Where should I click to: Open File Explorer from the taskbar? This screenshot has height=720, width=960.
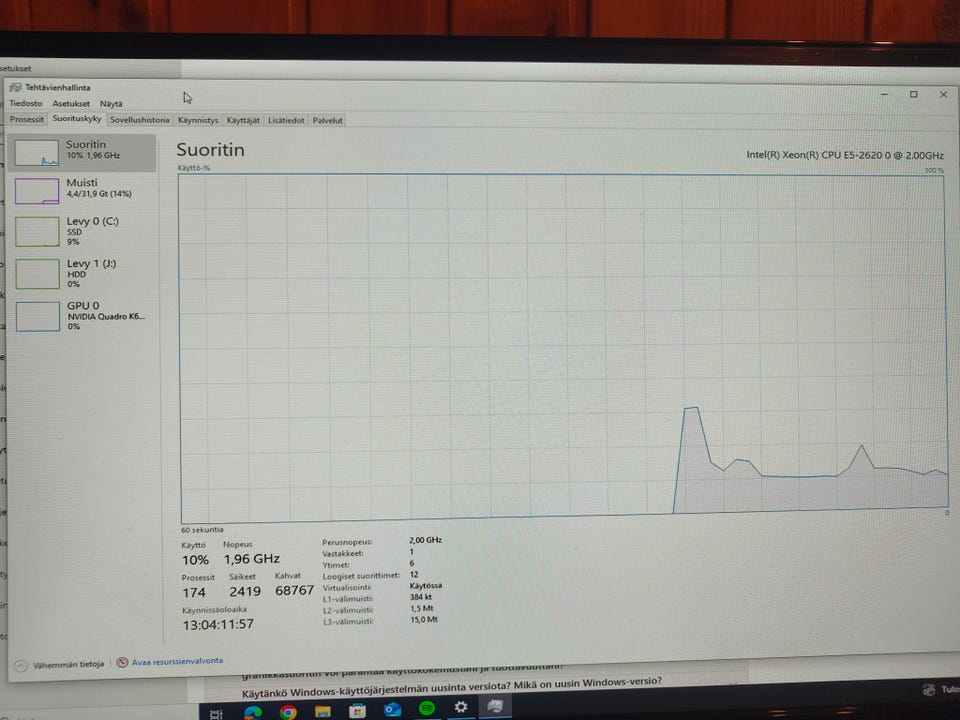pyautogui.click(x=323, y=711)
